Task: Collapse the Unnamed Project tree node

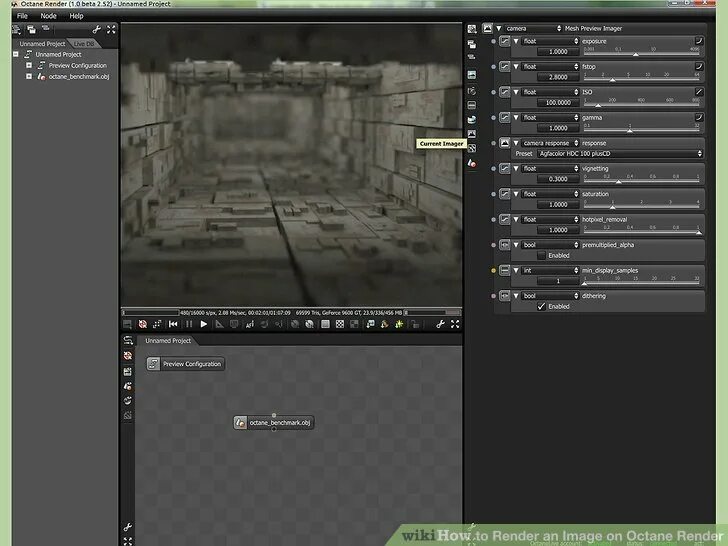Action: point(16,54)
